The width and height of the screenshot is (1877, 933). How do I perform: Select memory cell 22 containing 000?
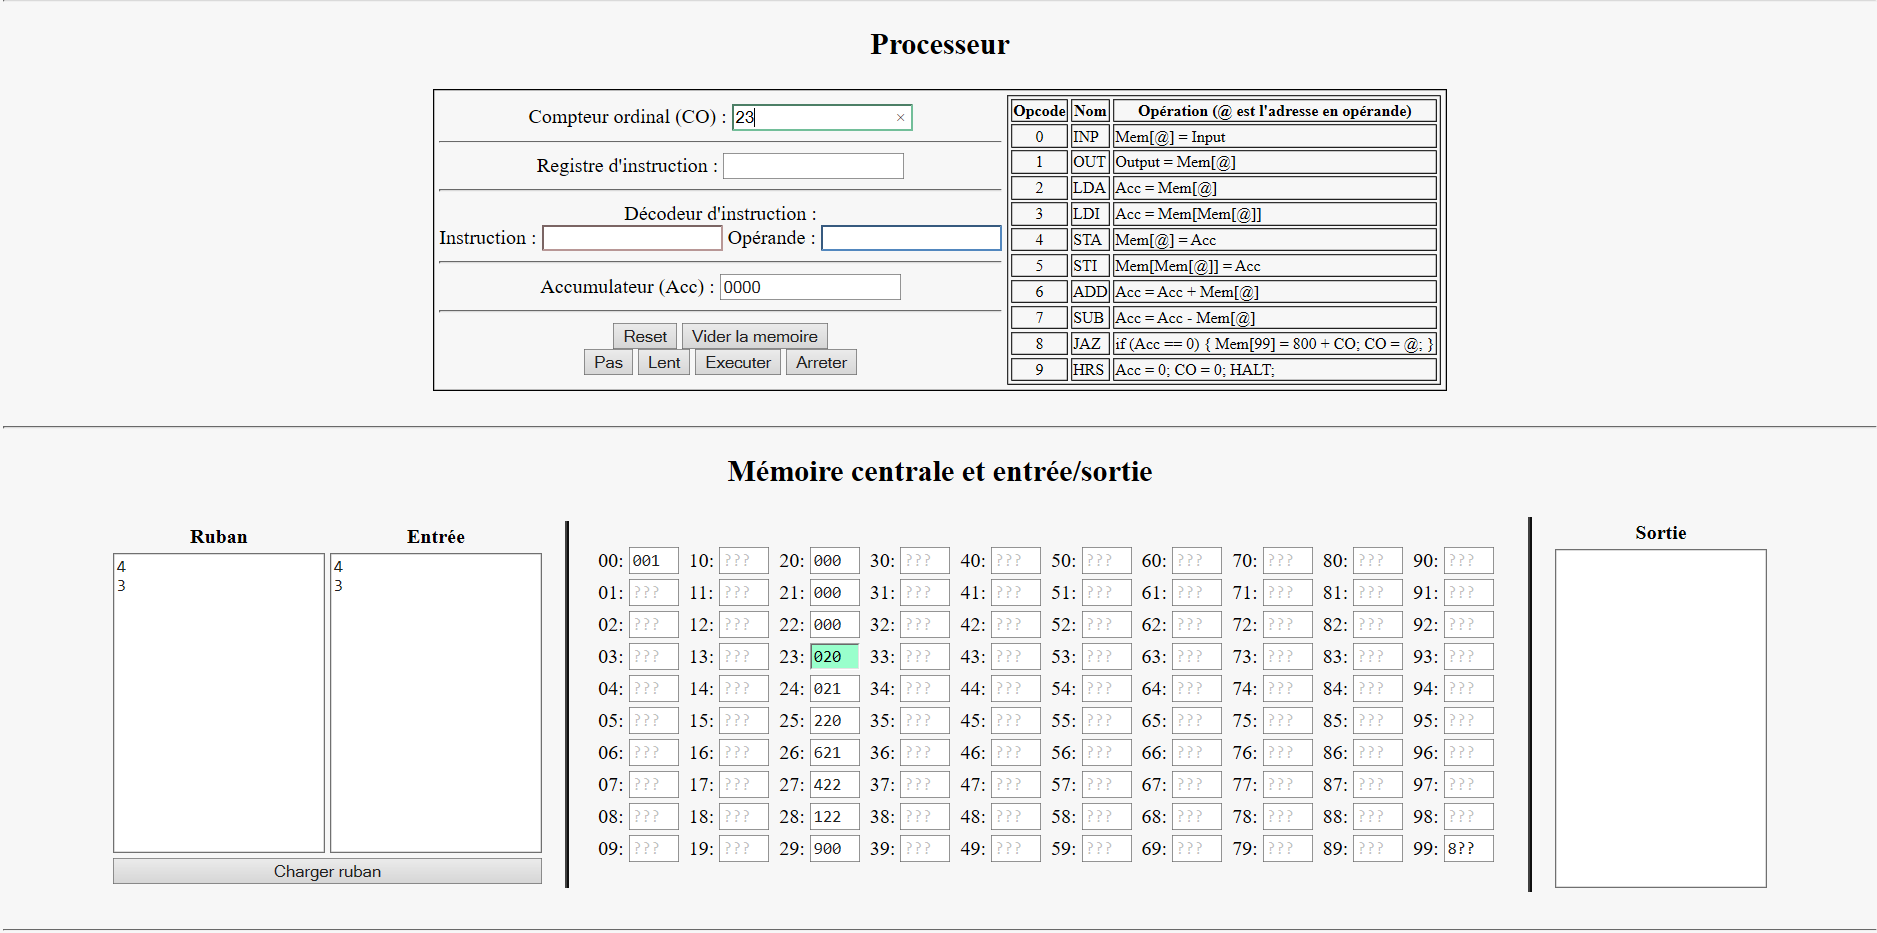tap(834, 625)
